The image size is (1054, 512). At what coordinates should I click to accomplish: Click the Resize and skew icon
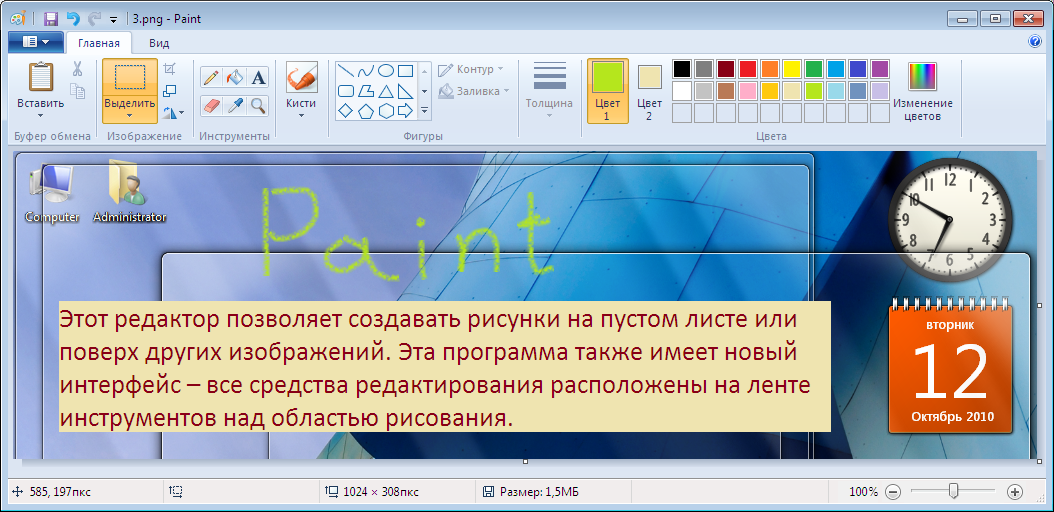click(170, 91)
